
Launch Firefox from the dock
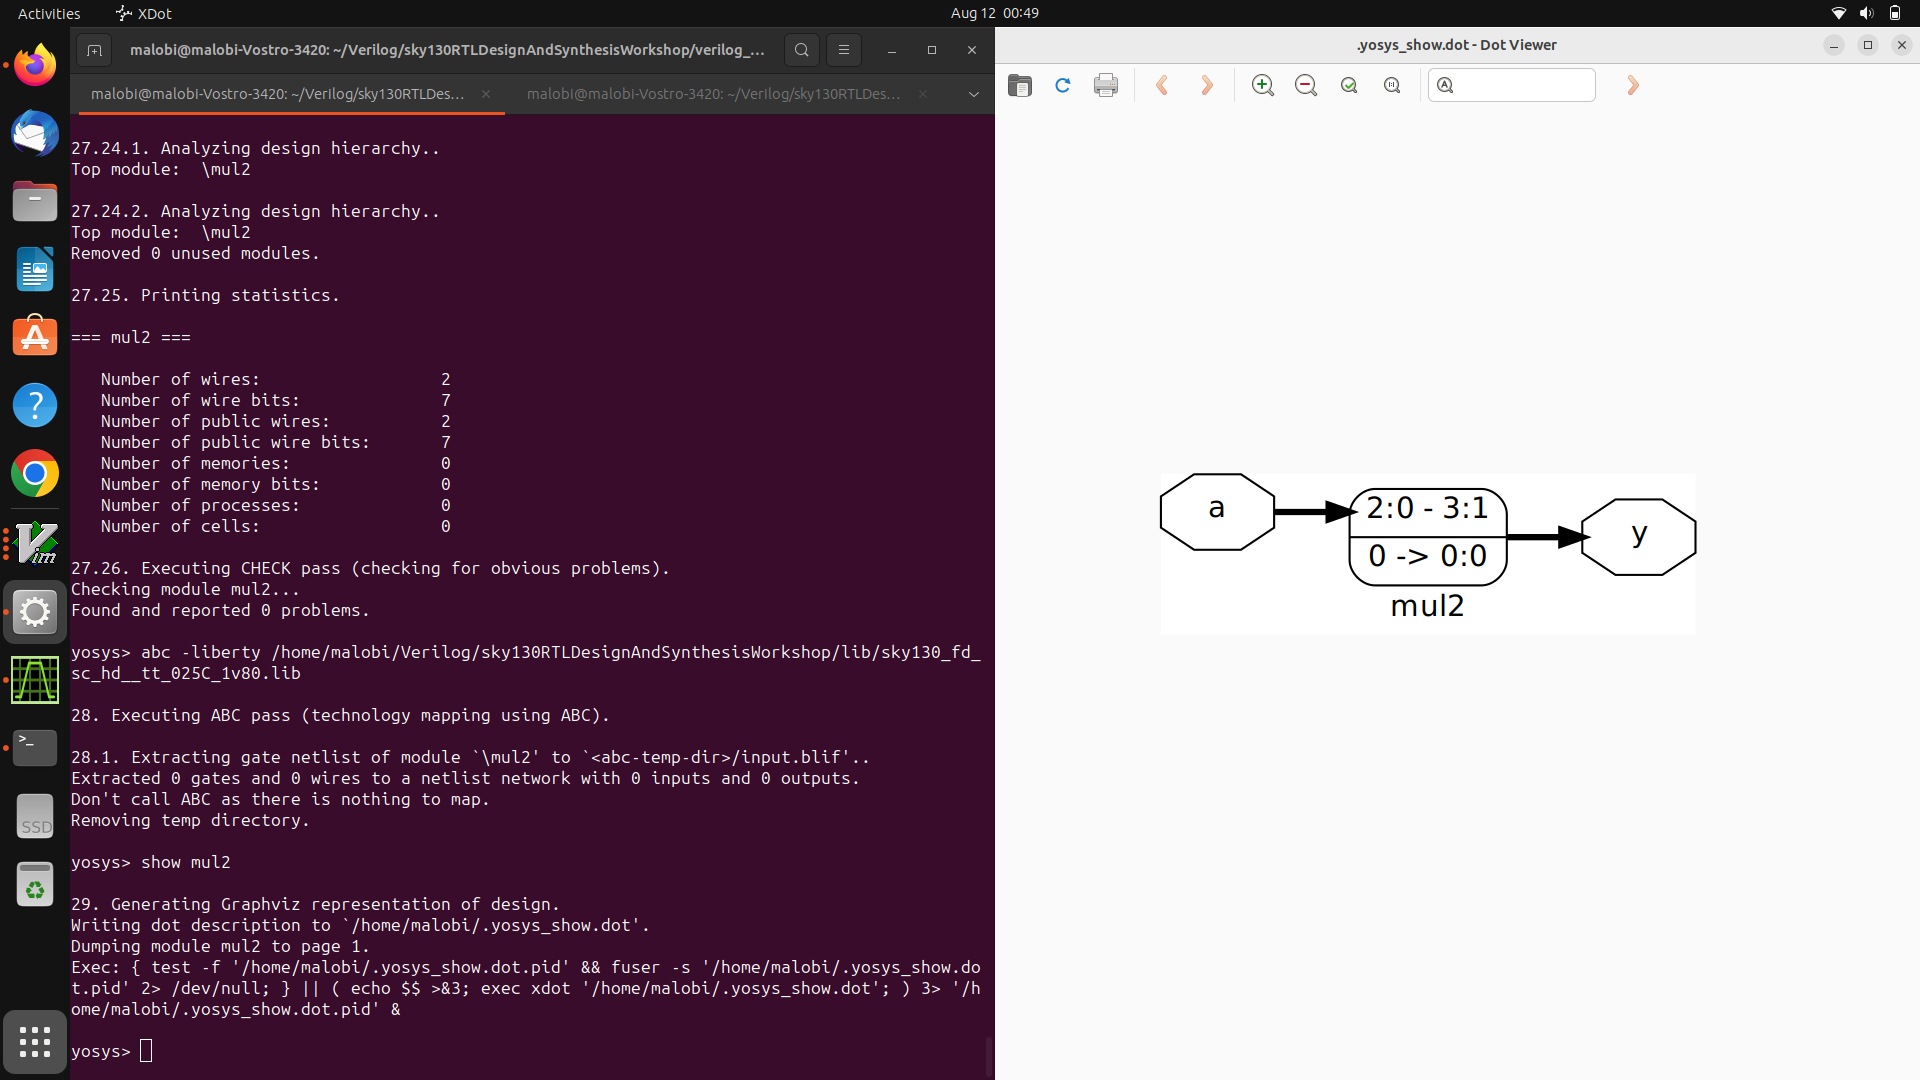[34, 64]
